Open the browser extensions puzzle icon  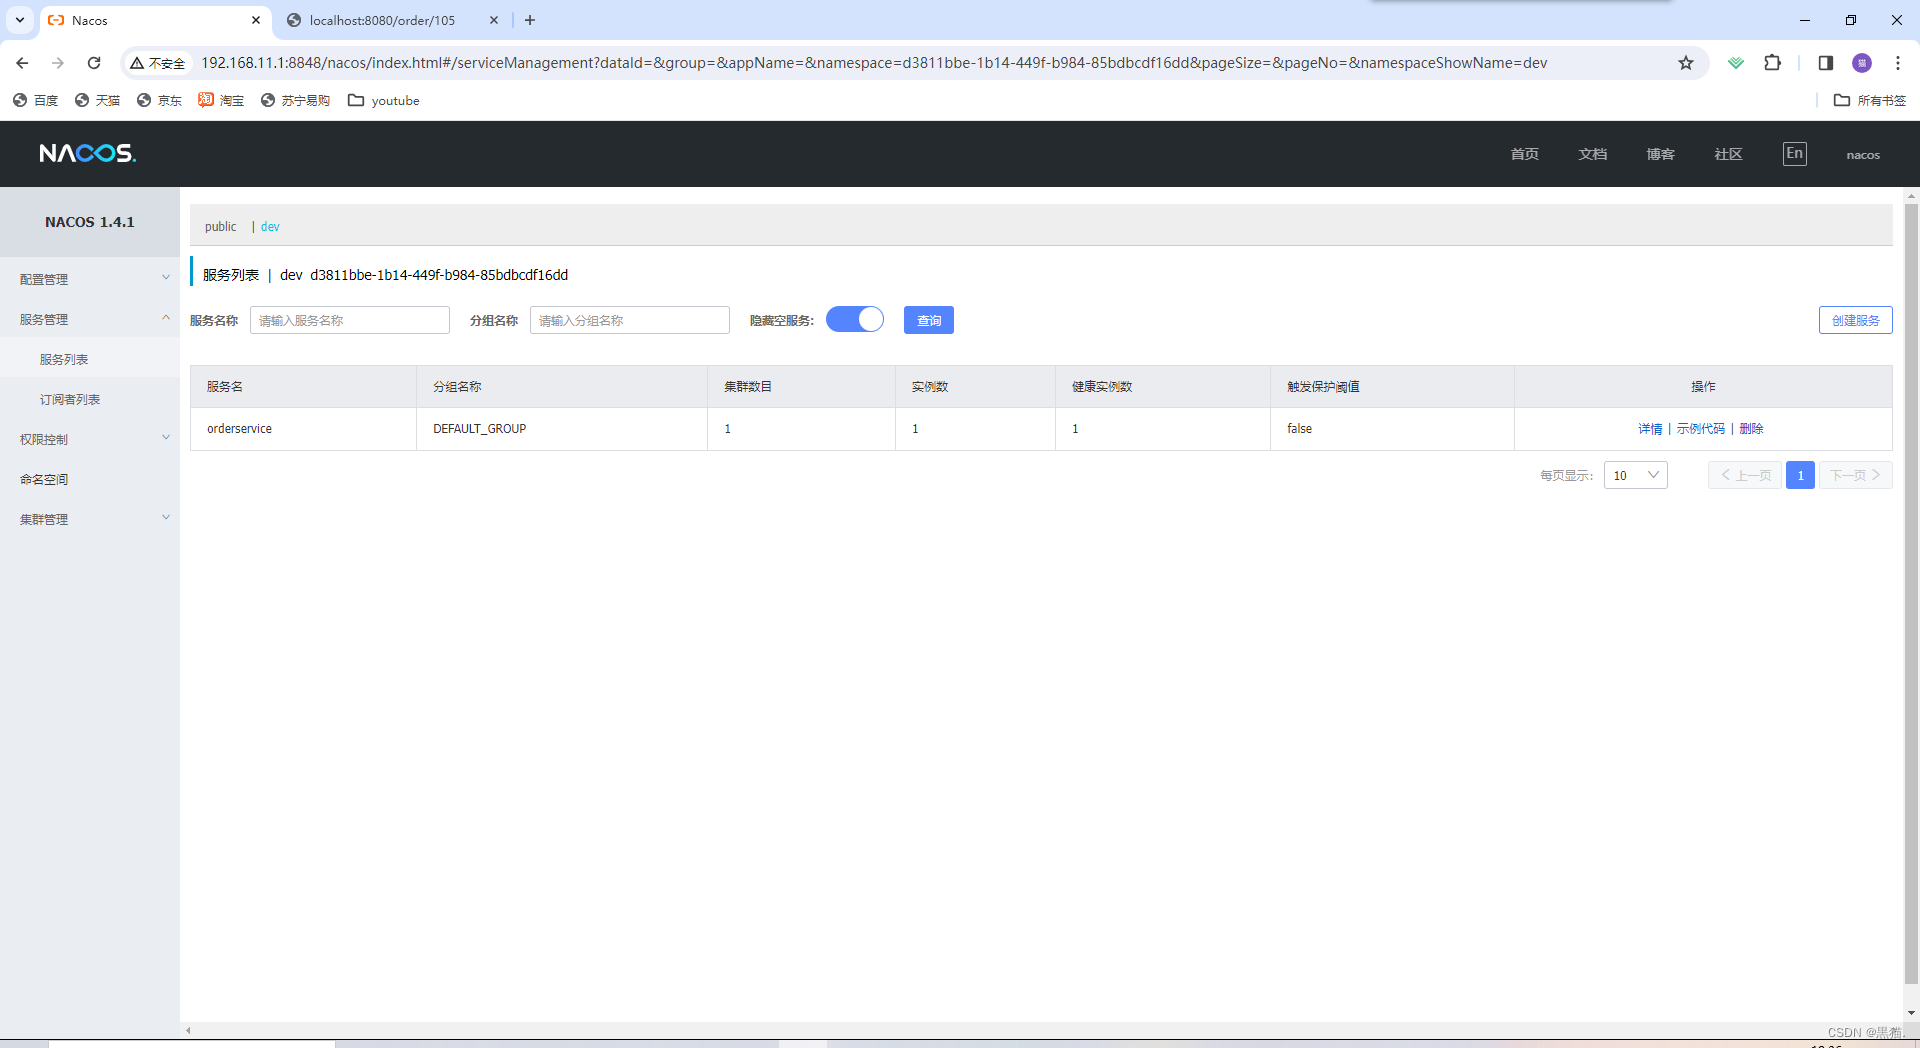point(1772,63)
